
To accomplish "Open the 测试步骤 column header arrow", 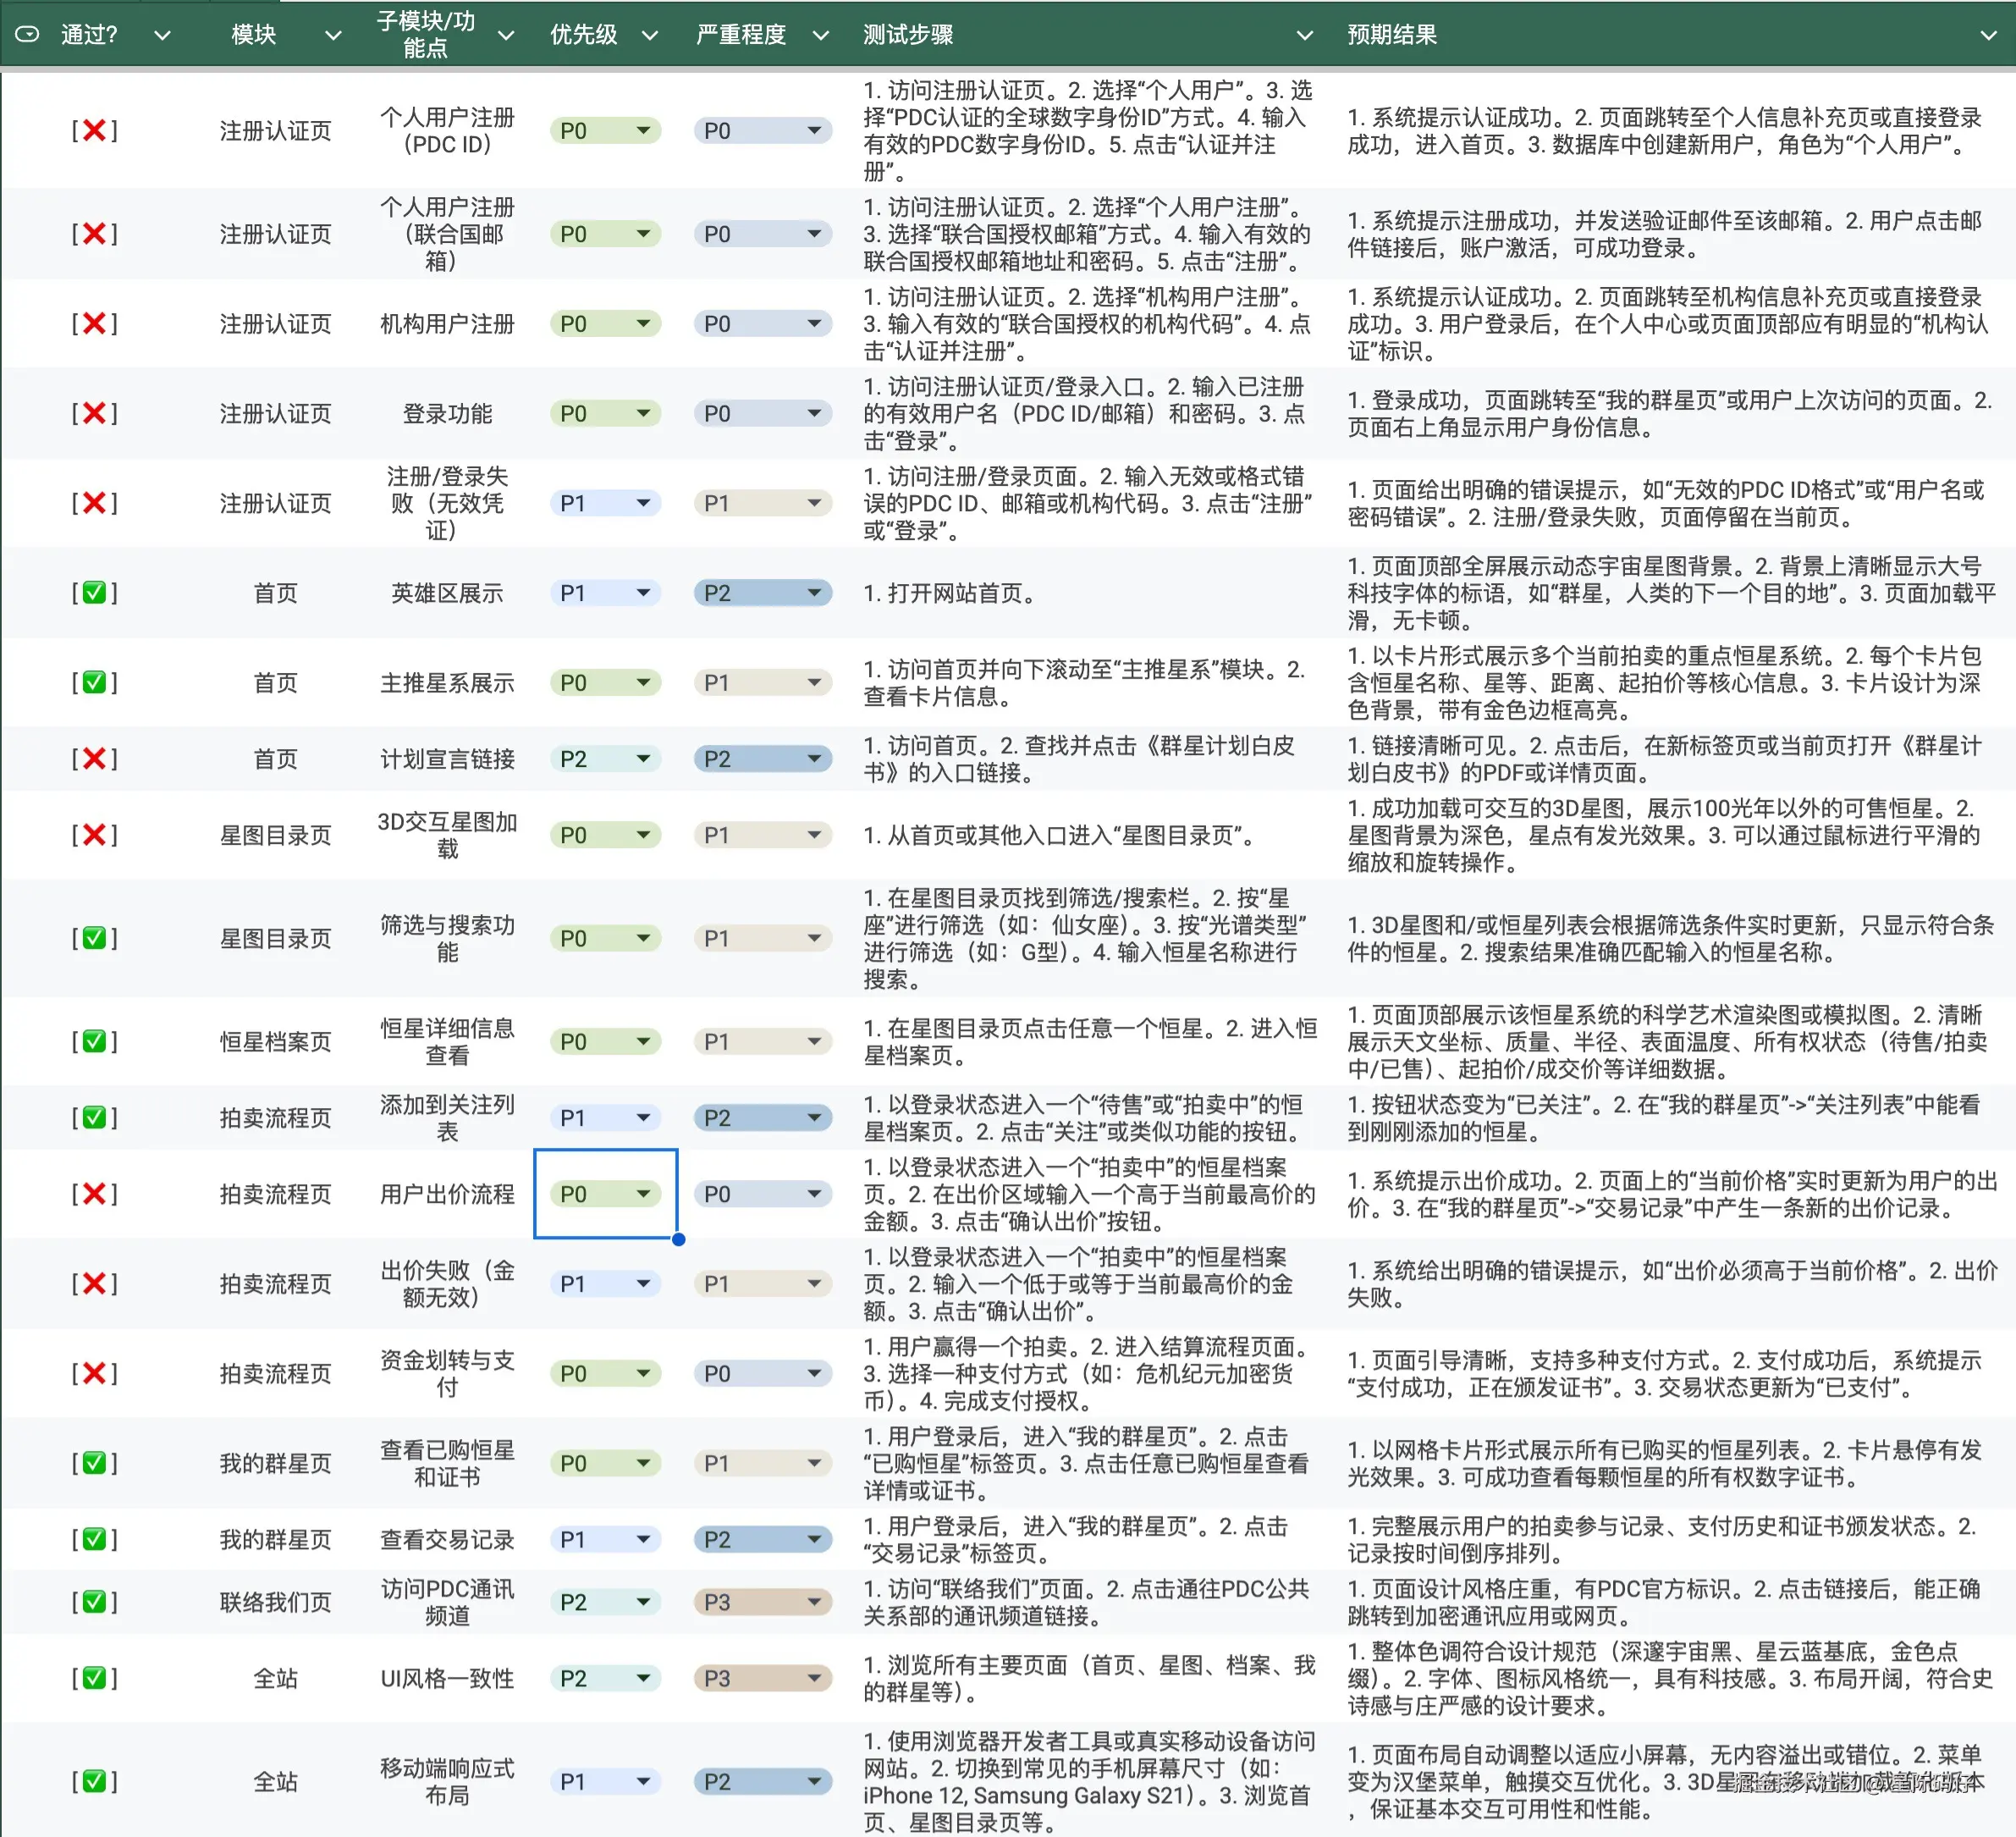I will pos(1304,35).
